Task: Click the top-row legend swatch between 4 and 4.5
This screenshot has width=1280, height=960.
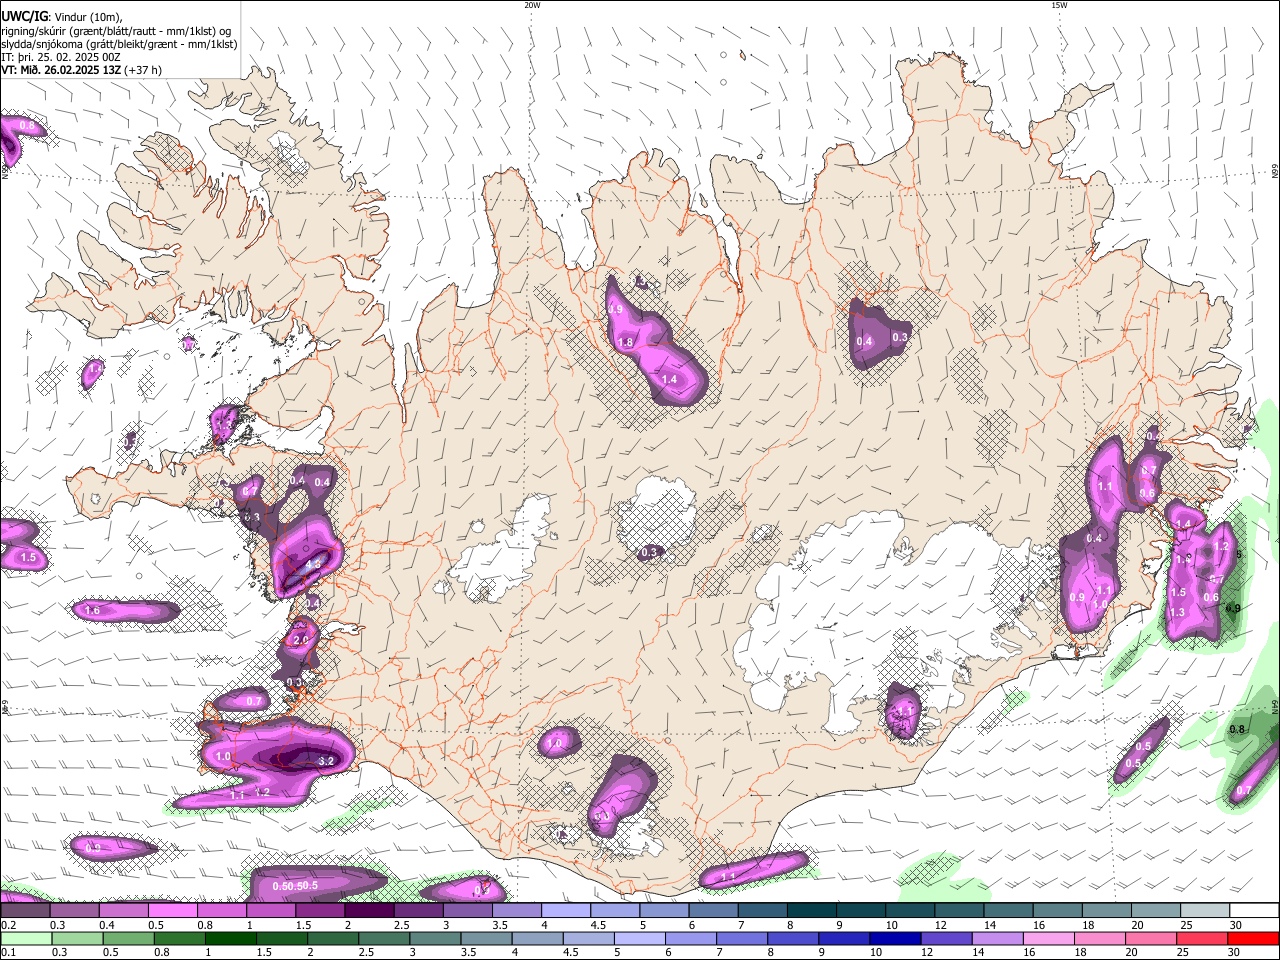Action: [x=566, y=911]
